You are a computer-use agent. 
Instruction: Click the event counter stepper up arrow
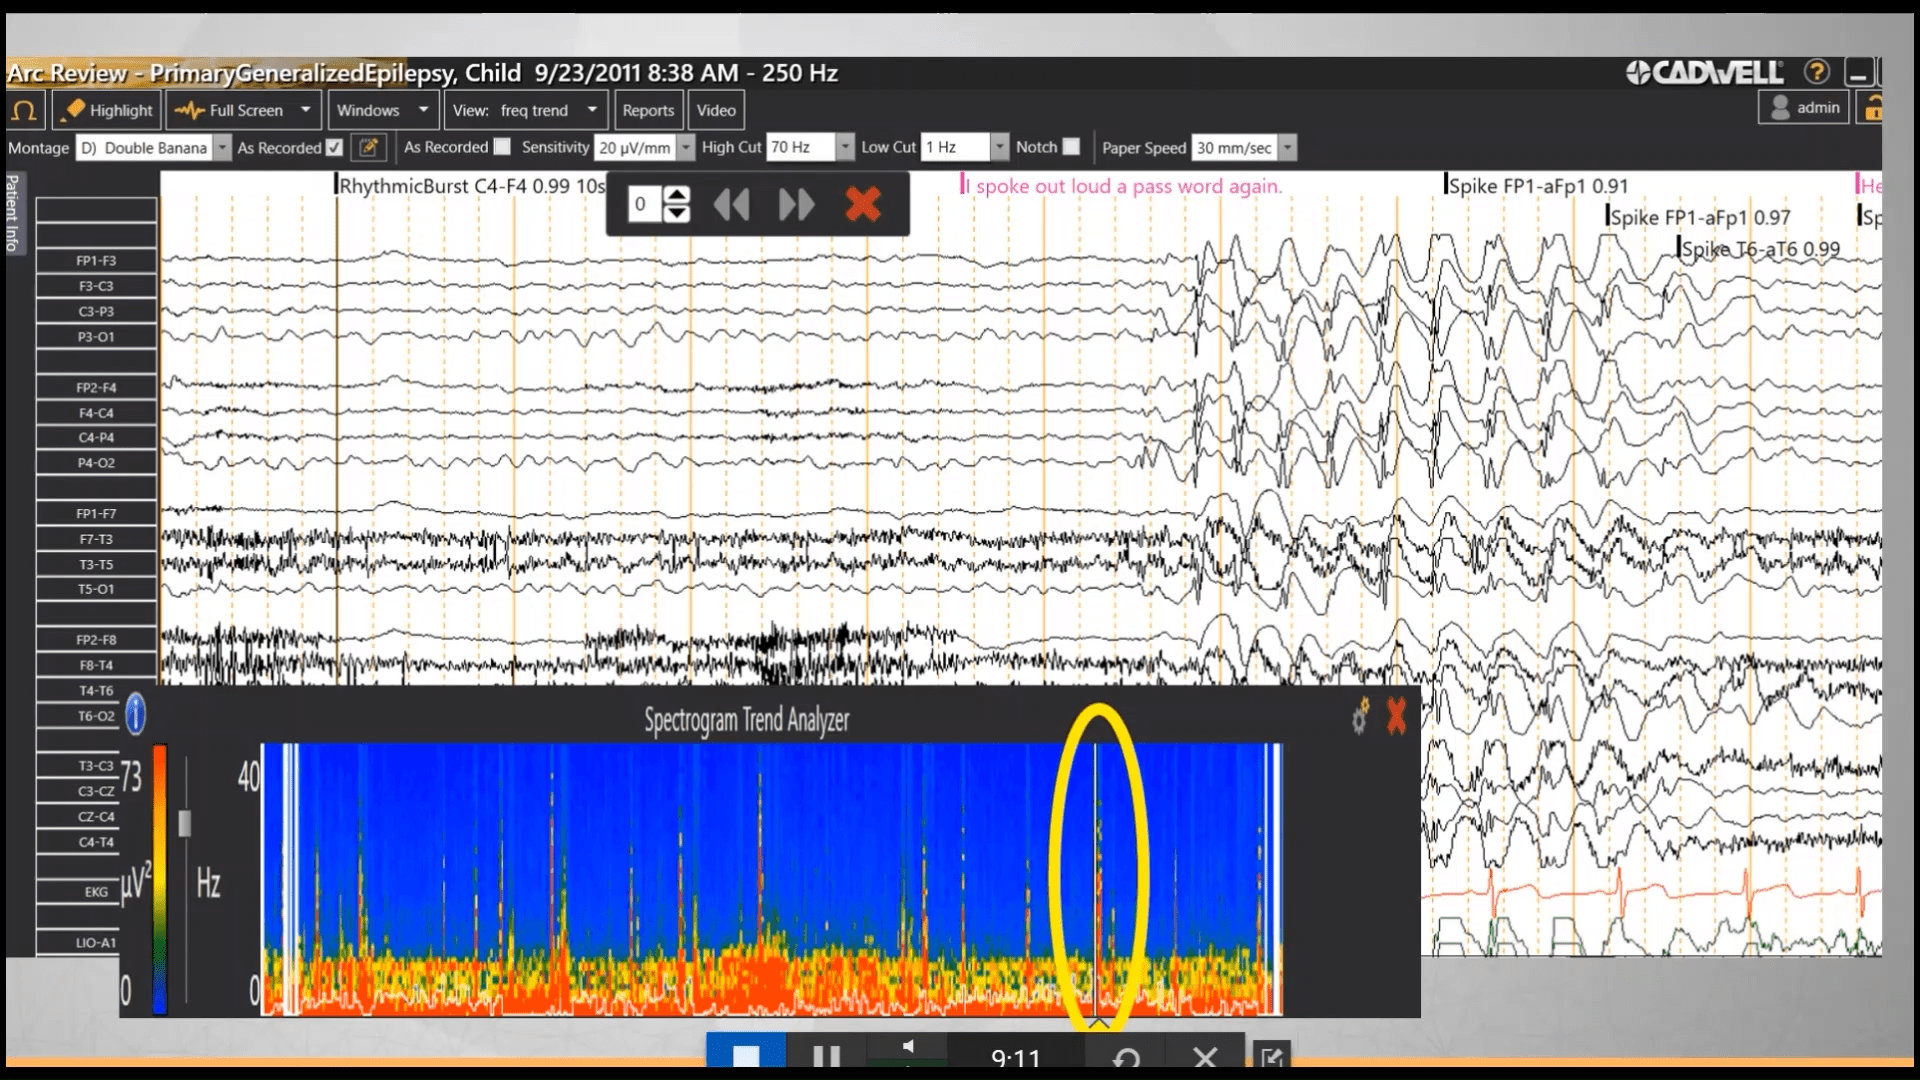click(x=678, y=196)
